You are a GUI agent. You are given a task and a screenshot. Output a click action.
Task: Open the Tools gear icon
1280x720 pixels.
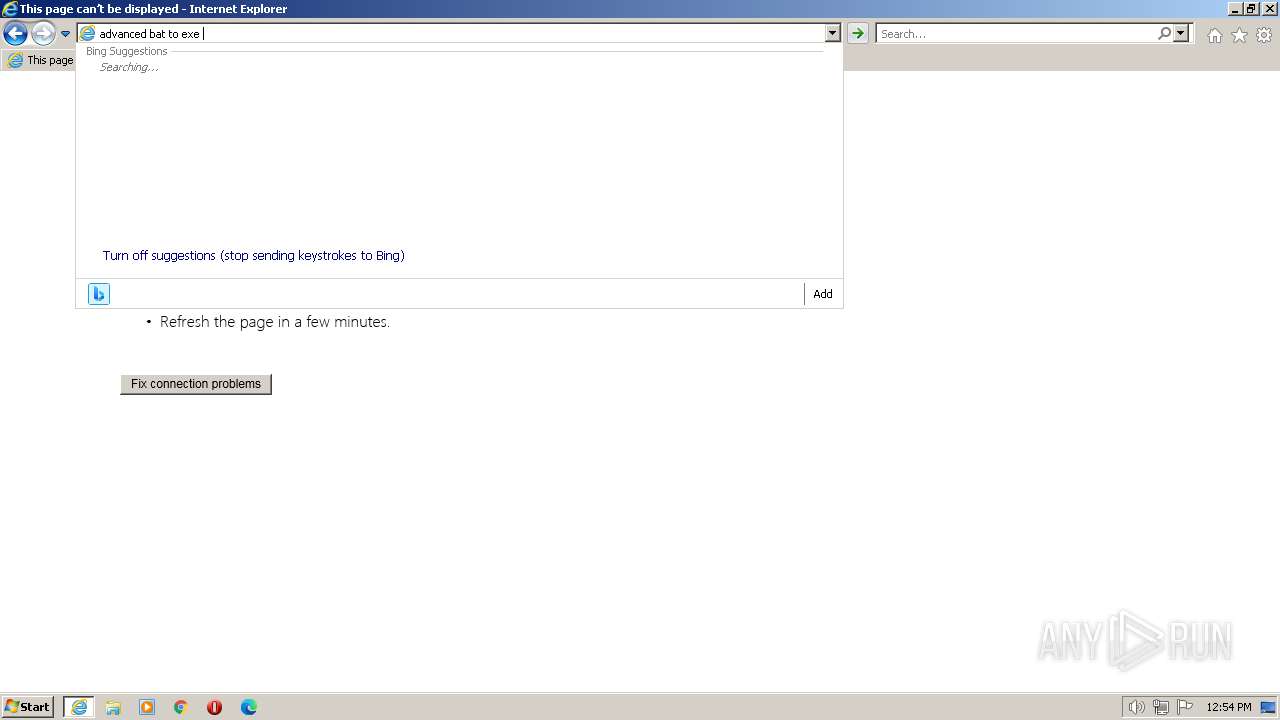tap(1264, 35)
